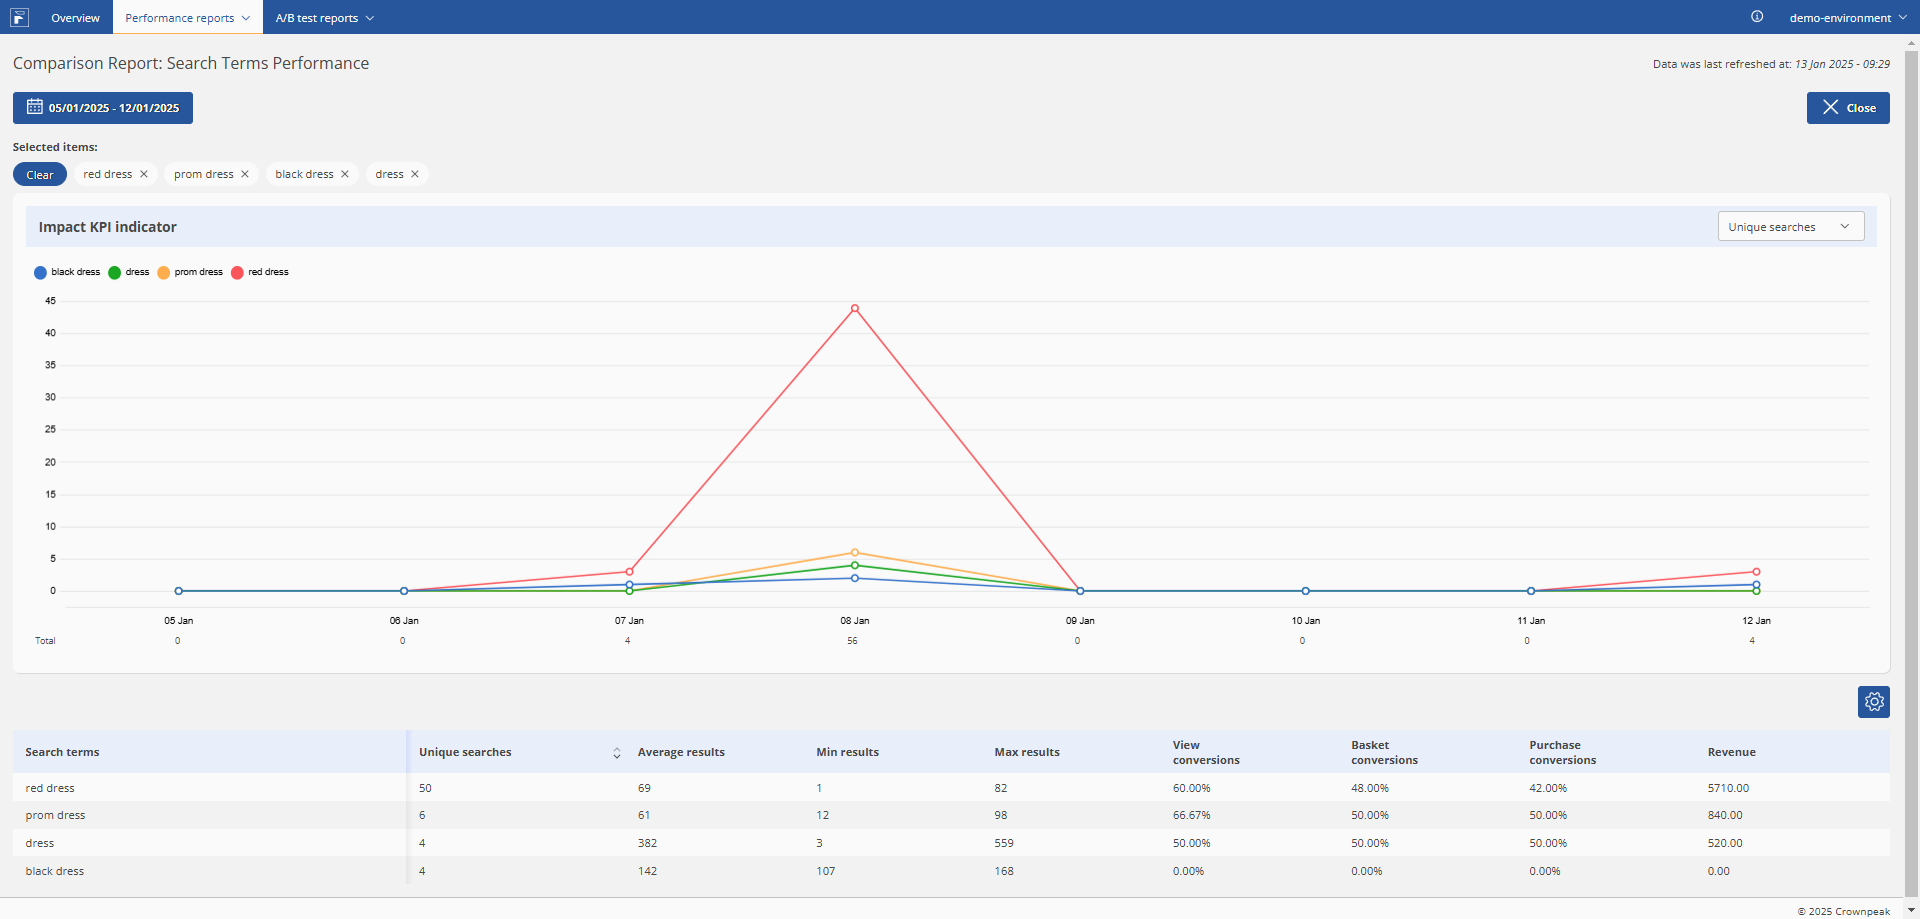Sort by Unique searches column arrows
Image resolution: width=1920 pixels, height=919 pixels.
click(617, 753)
